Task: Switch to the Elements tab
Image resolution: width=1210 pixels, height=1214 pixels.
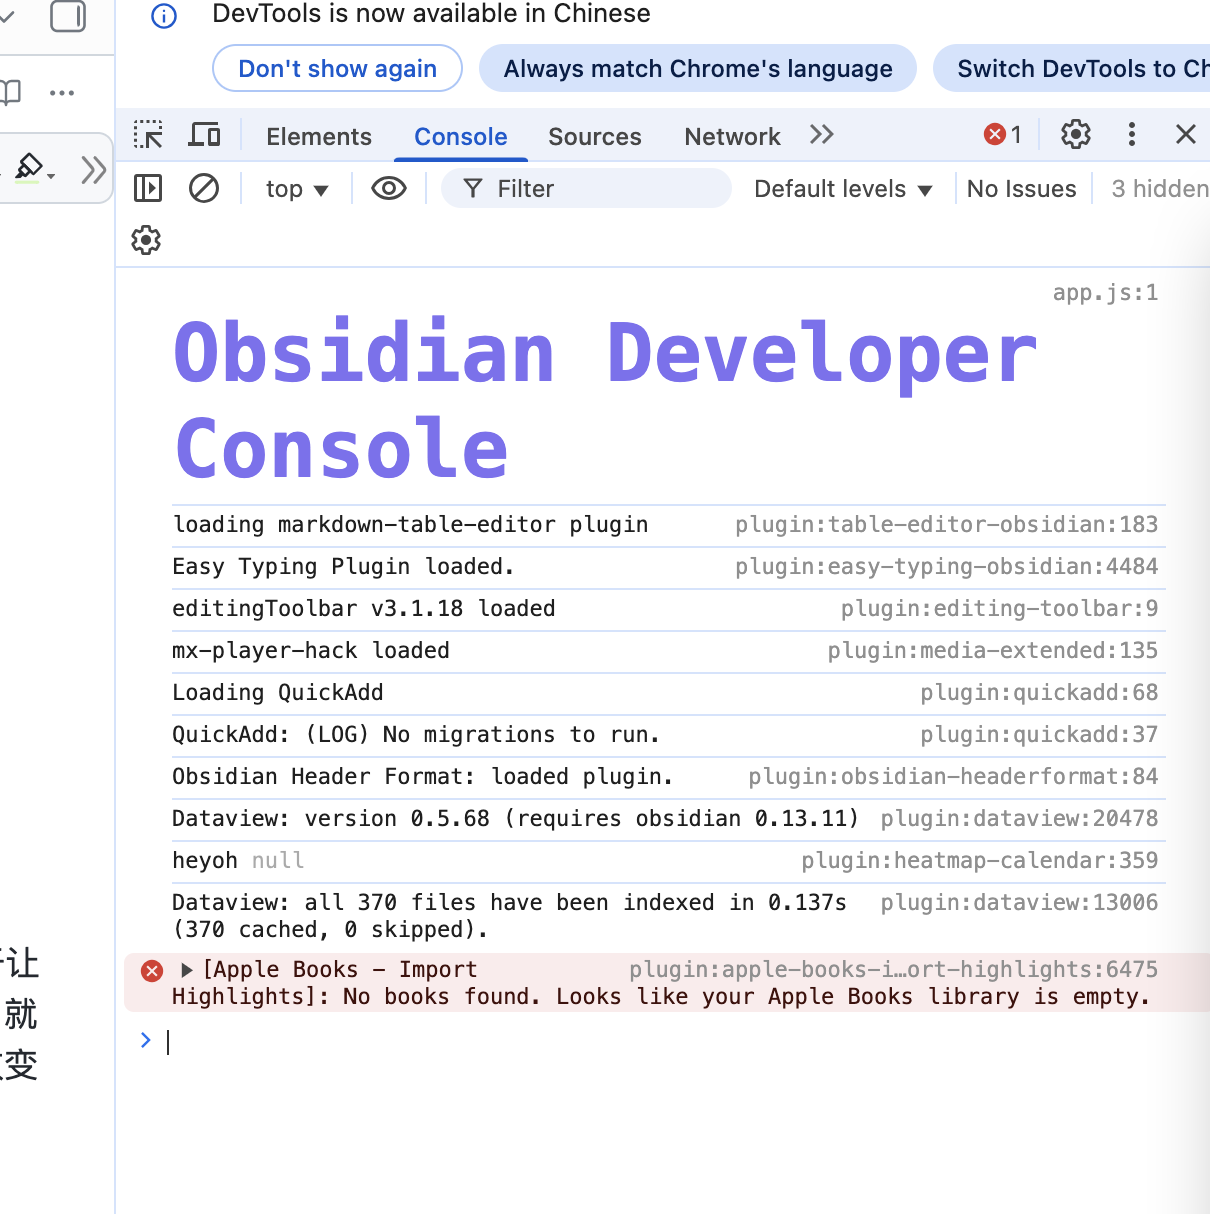Action: click(x=318, y=136)
